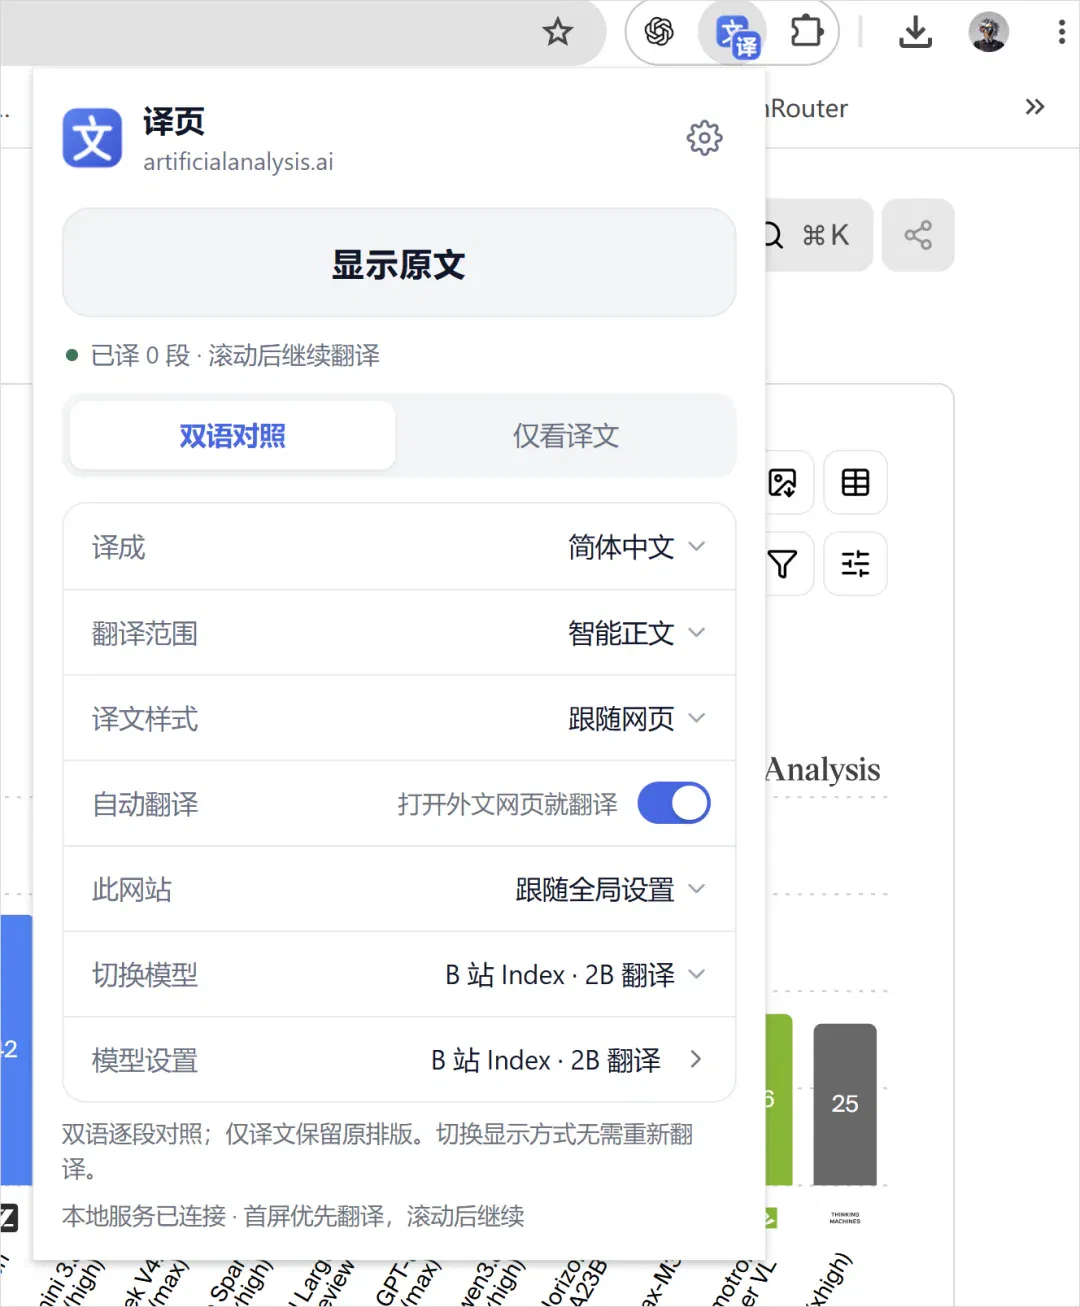1080x1307 pixels.
Task: Open the 翻译范围 智能正文 dropdown
Action: [399, 633]
